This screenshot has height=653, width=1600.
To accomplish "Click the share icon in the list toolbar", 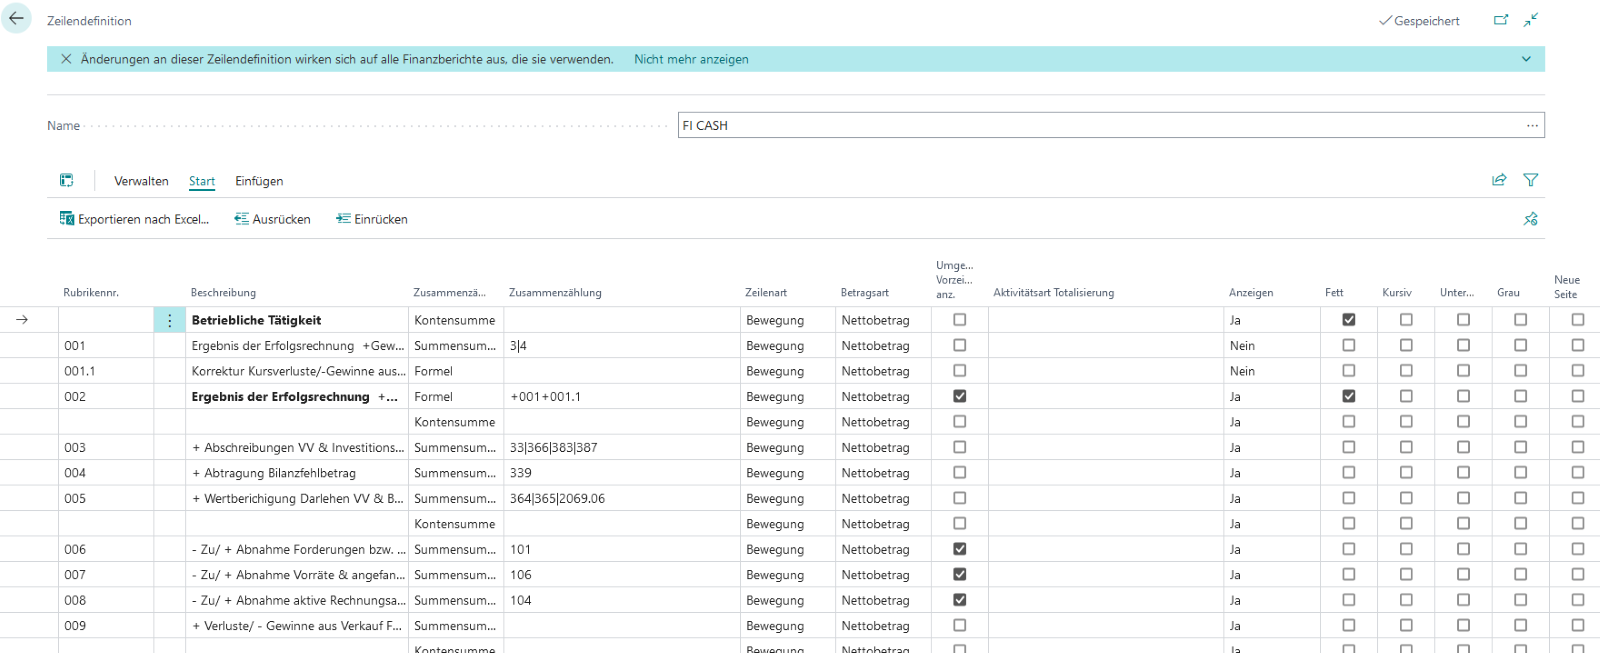I will point(1499,180).
